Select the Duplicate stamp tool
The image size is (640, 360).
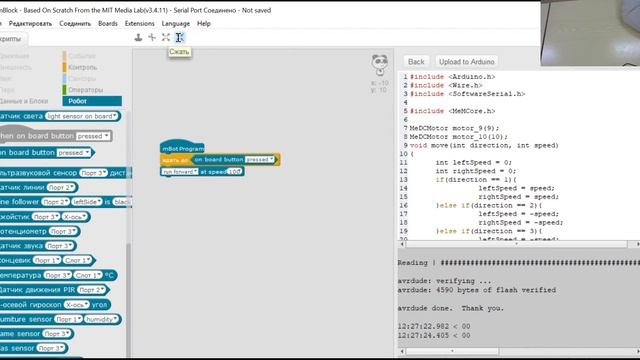pos(138,38)
